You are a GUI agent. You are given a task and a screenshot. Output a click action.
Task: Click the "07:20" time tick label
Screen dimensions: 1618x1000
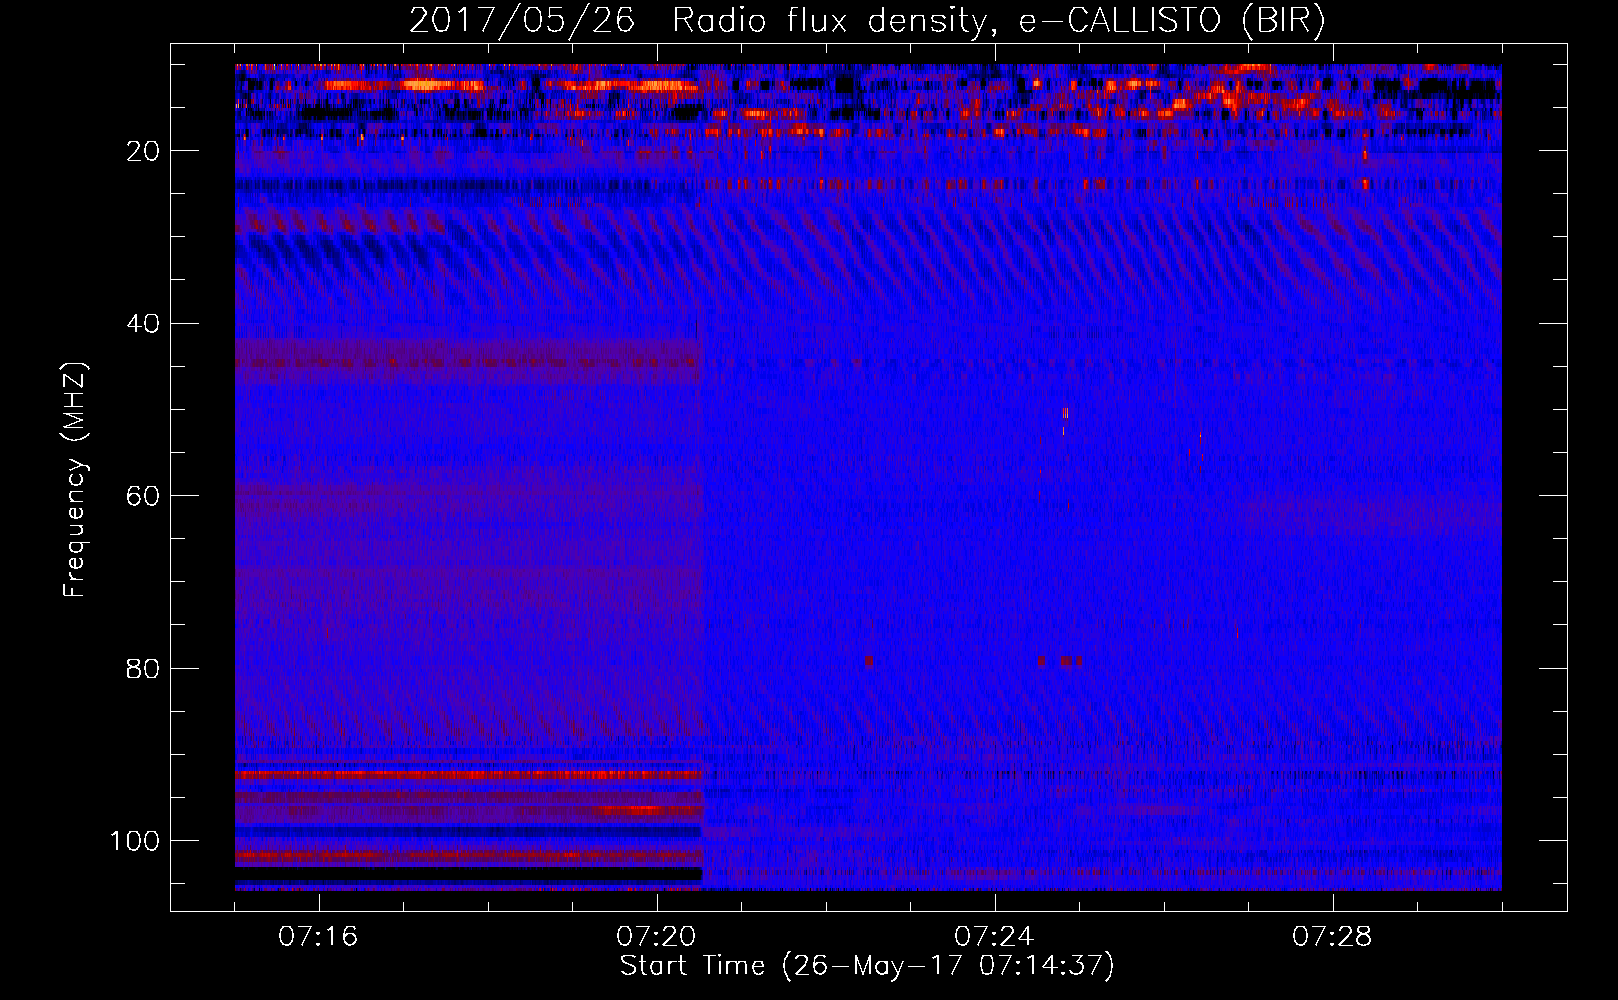[656, 936]
